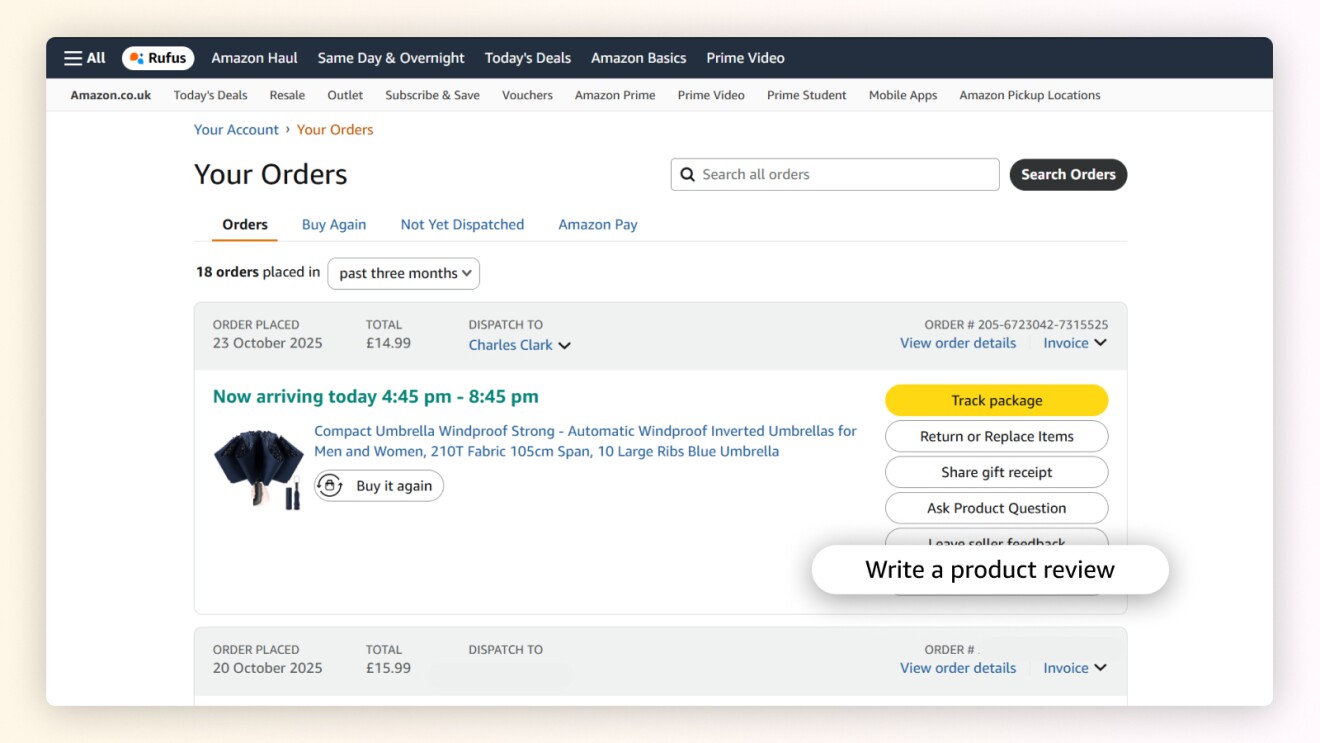Open the Not Yet Dispatched tab
This screenshot has width=1320, height=743.
(x=462, y=225)
